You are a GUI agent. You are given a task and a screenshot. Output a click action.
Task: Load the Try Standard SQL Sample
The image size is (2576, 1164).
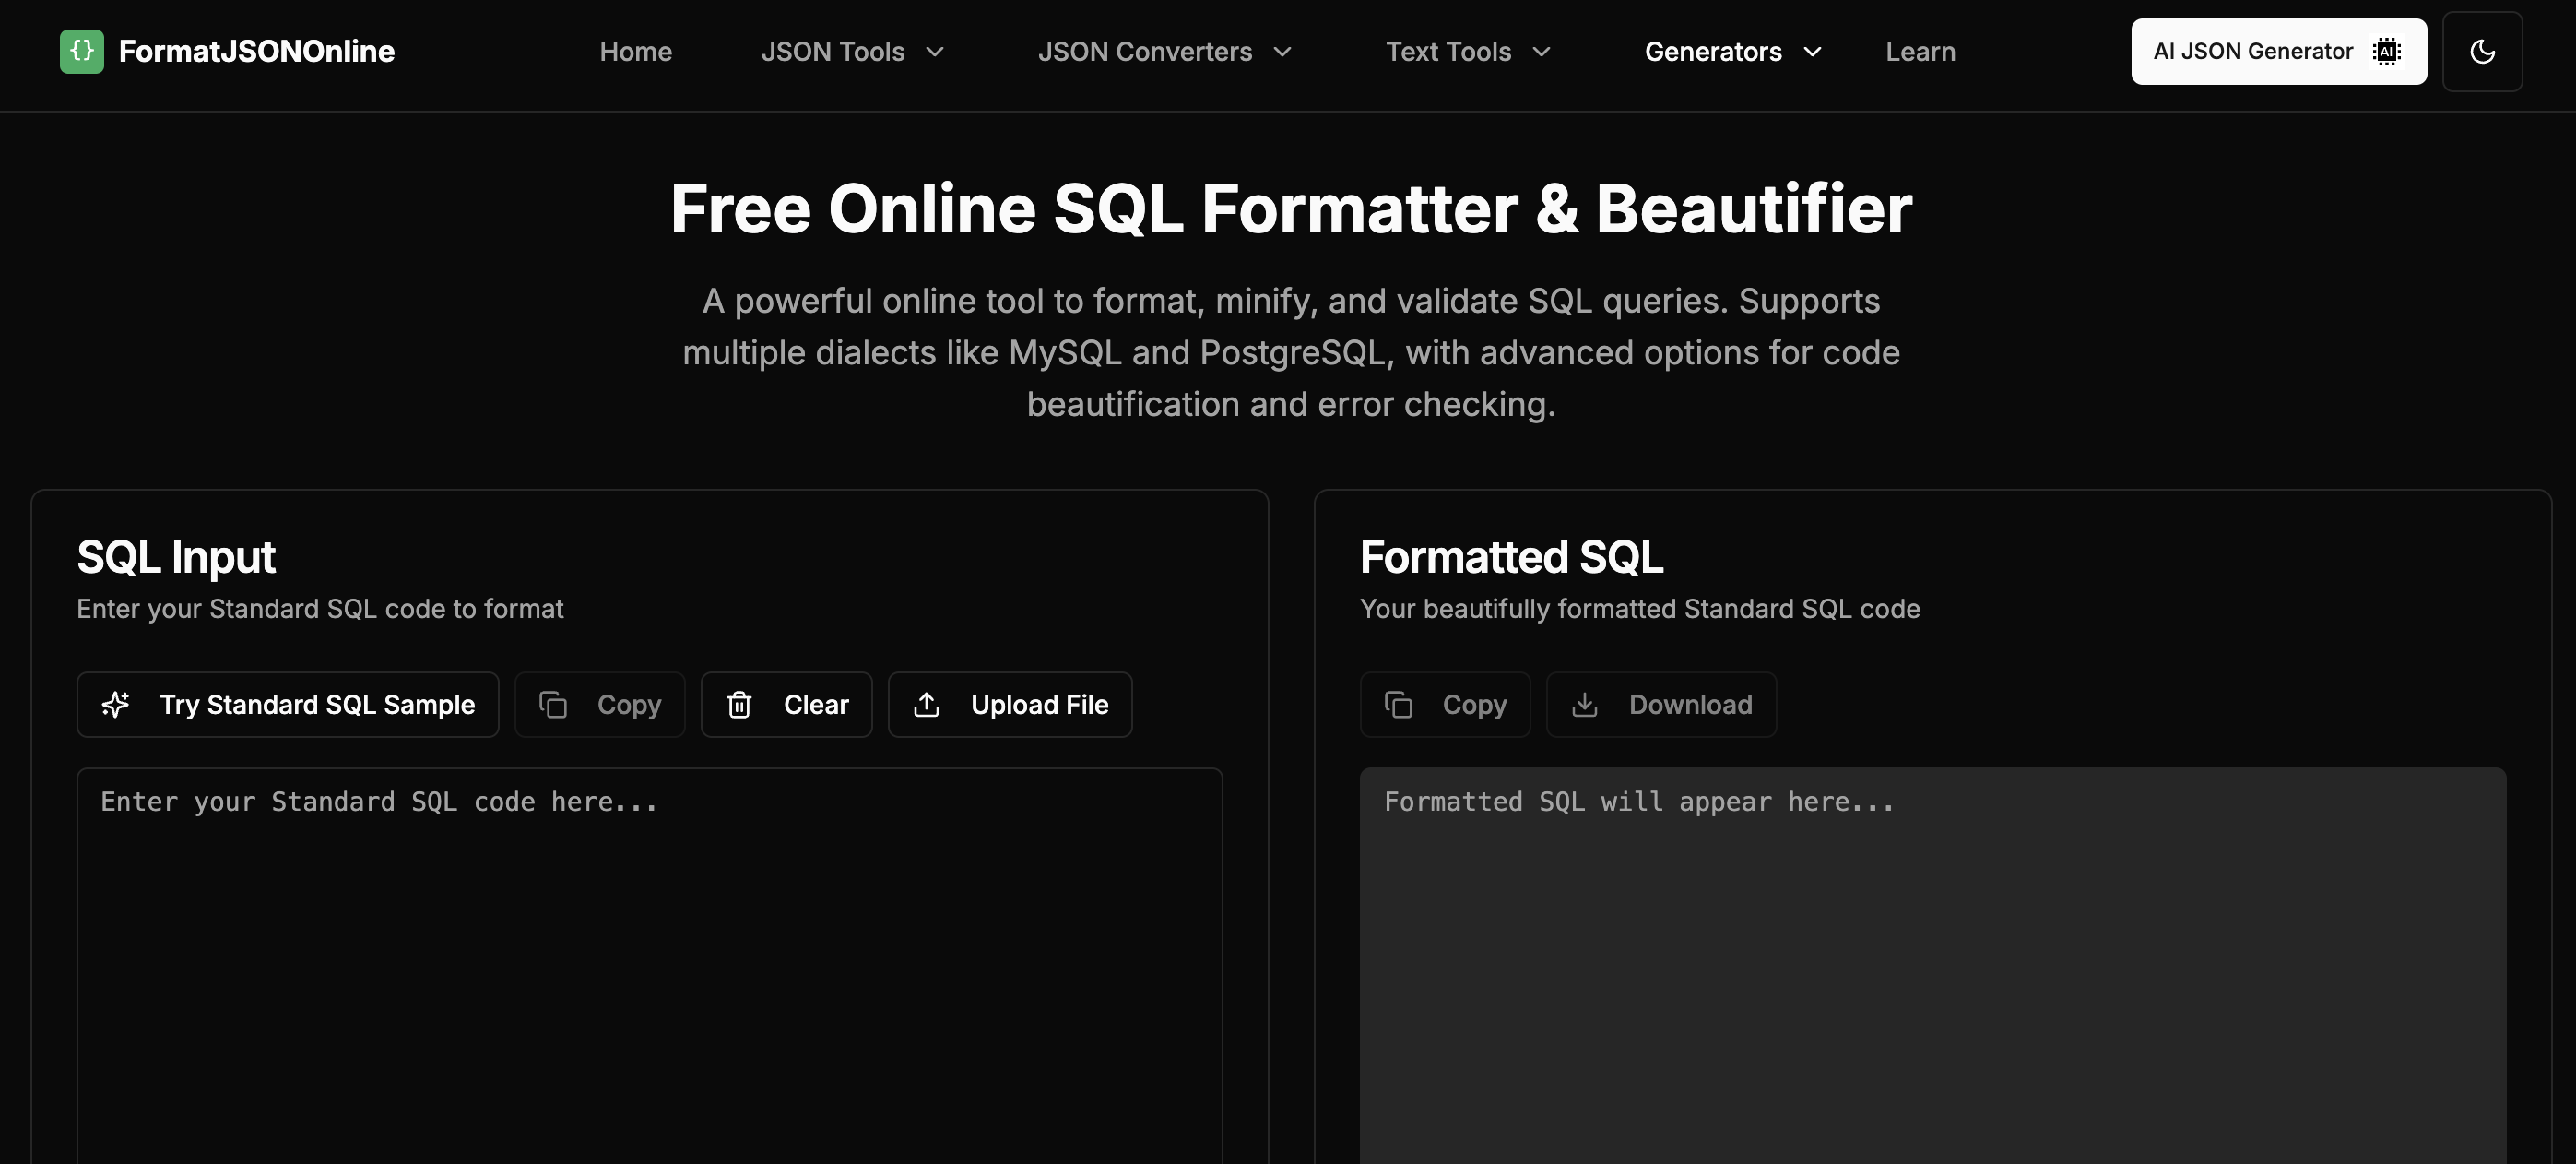click(x=288, y=705)
